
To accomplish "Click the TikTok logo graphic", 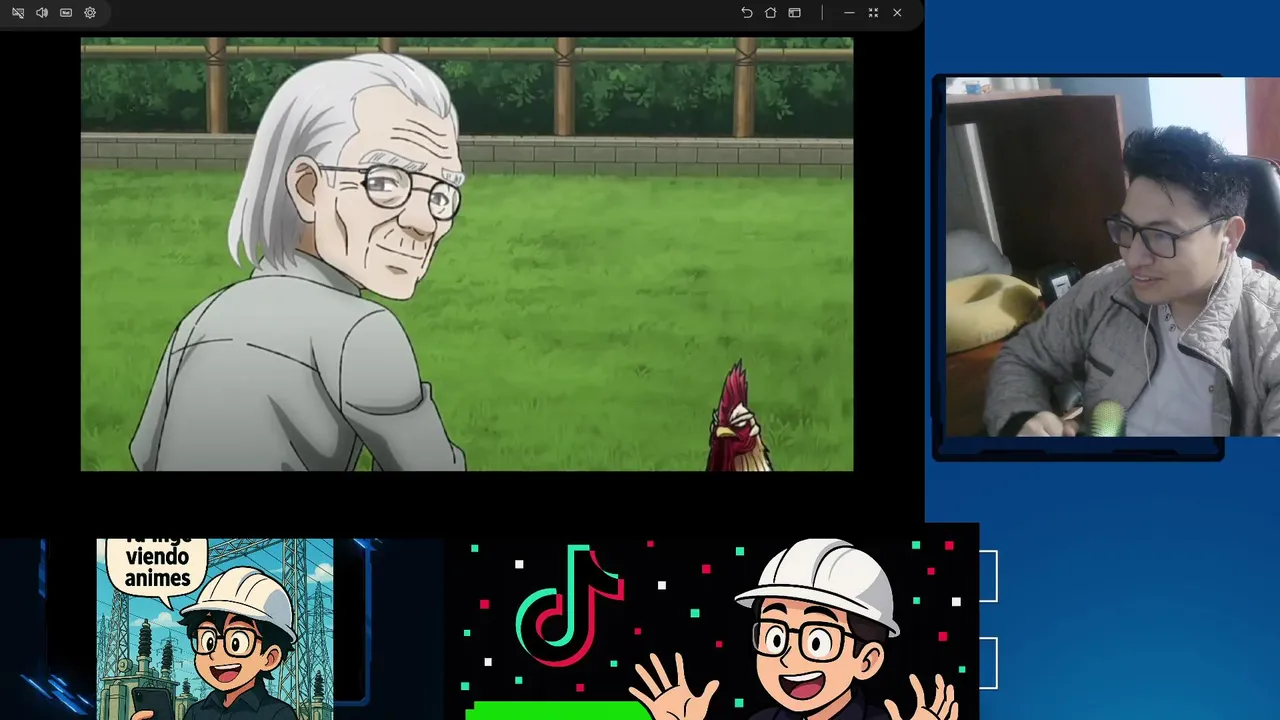I will [570, 606].
